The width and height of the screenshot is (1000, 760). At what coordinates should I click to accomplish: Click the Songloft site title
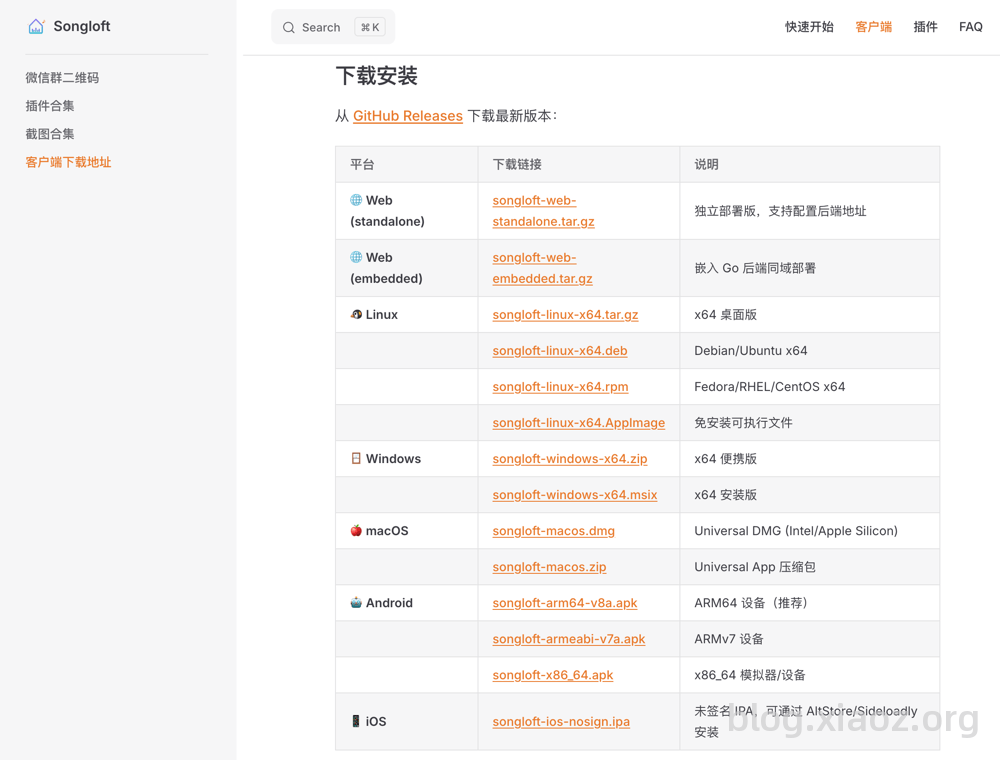pos(82,26)
